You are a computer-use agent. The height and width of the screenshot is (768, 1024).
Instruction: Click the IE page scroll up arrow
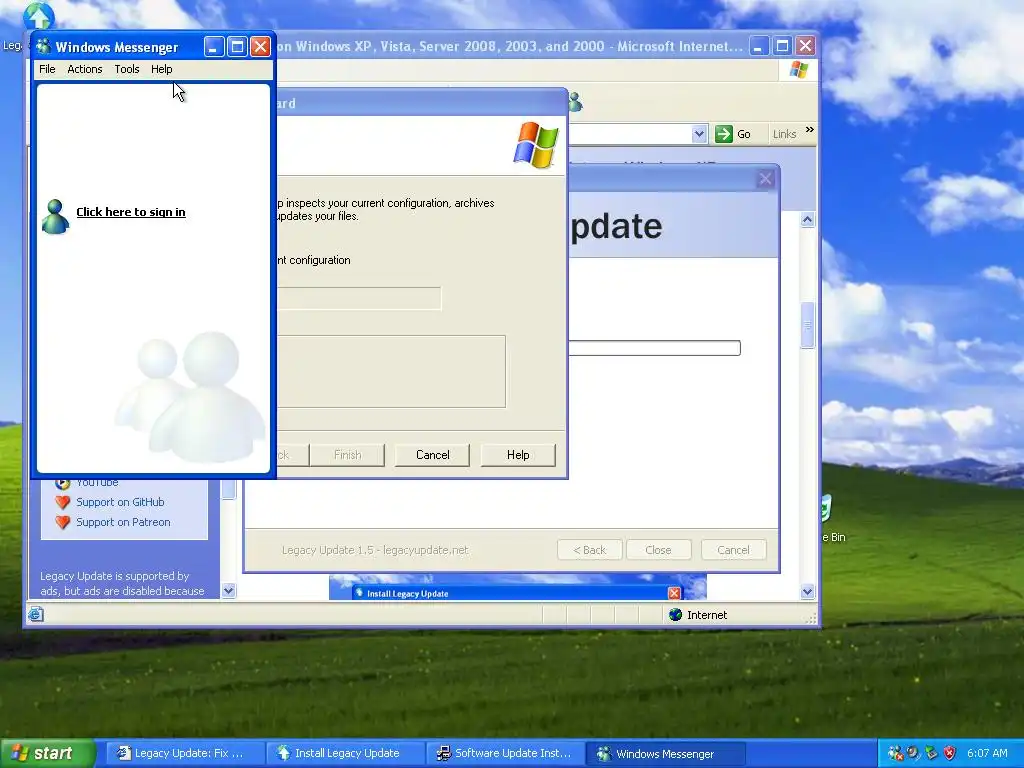tap(807, 220)
